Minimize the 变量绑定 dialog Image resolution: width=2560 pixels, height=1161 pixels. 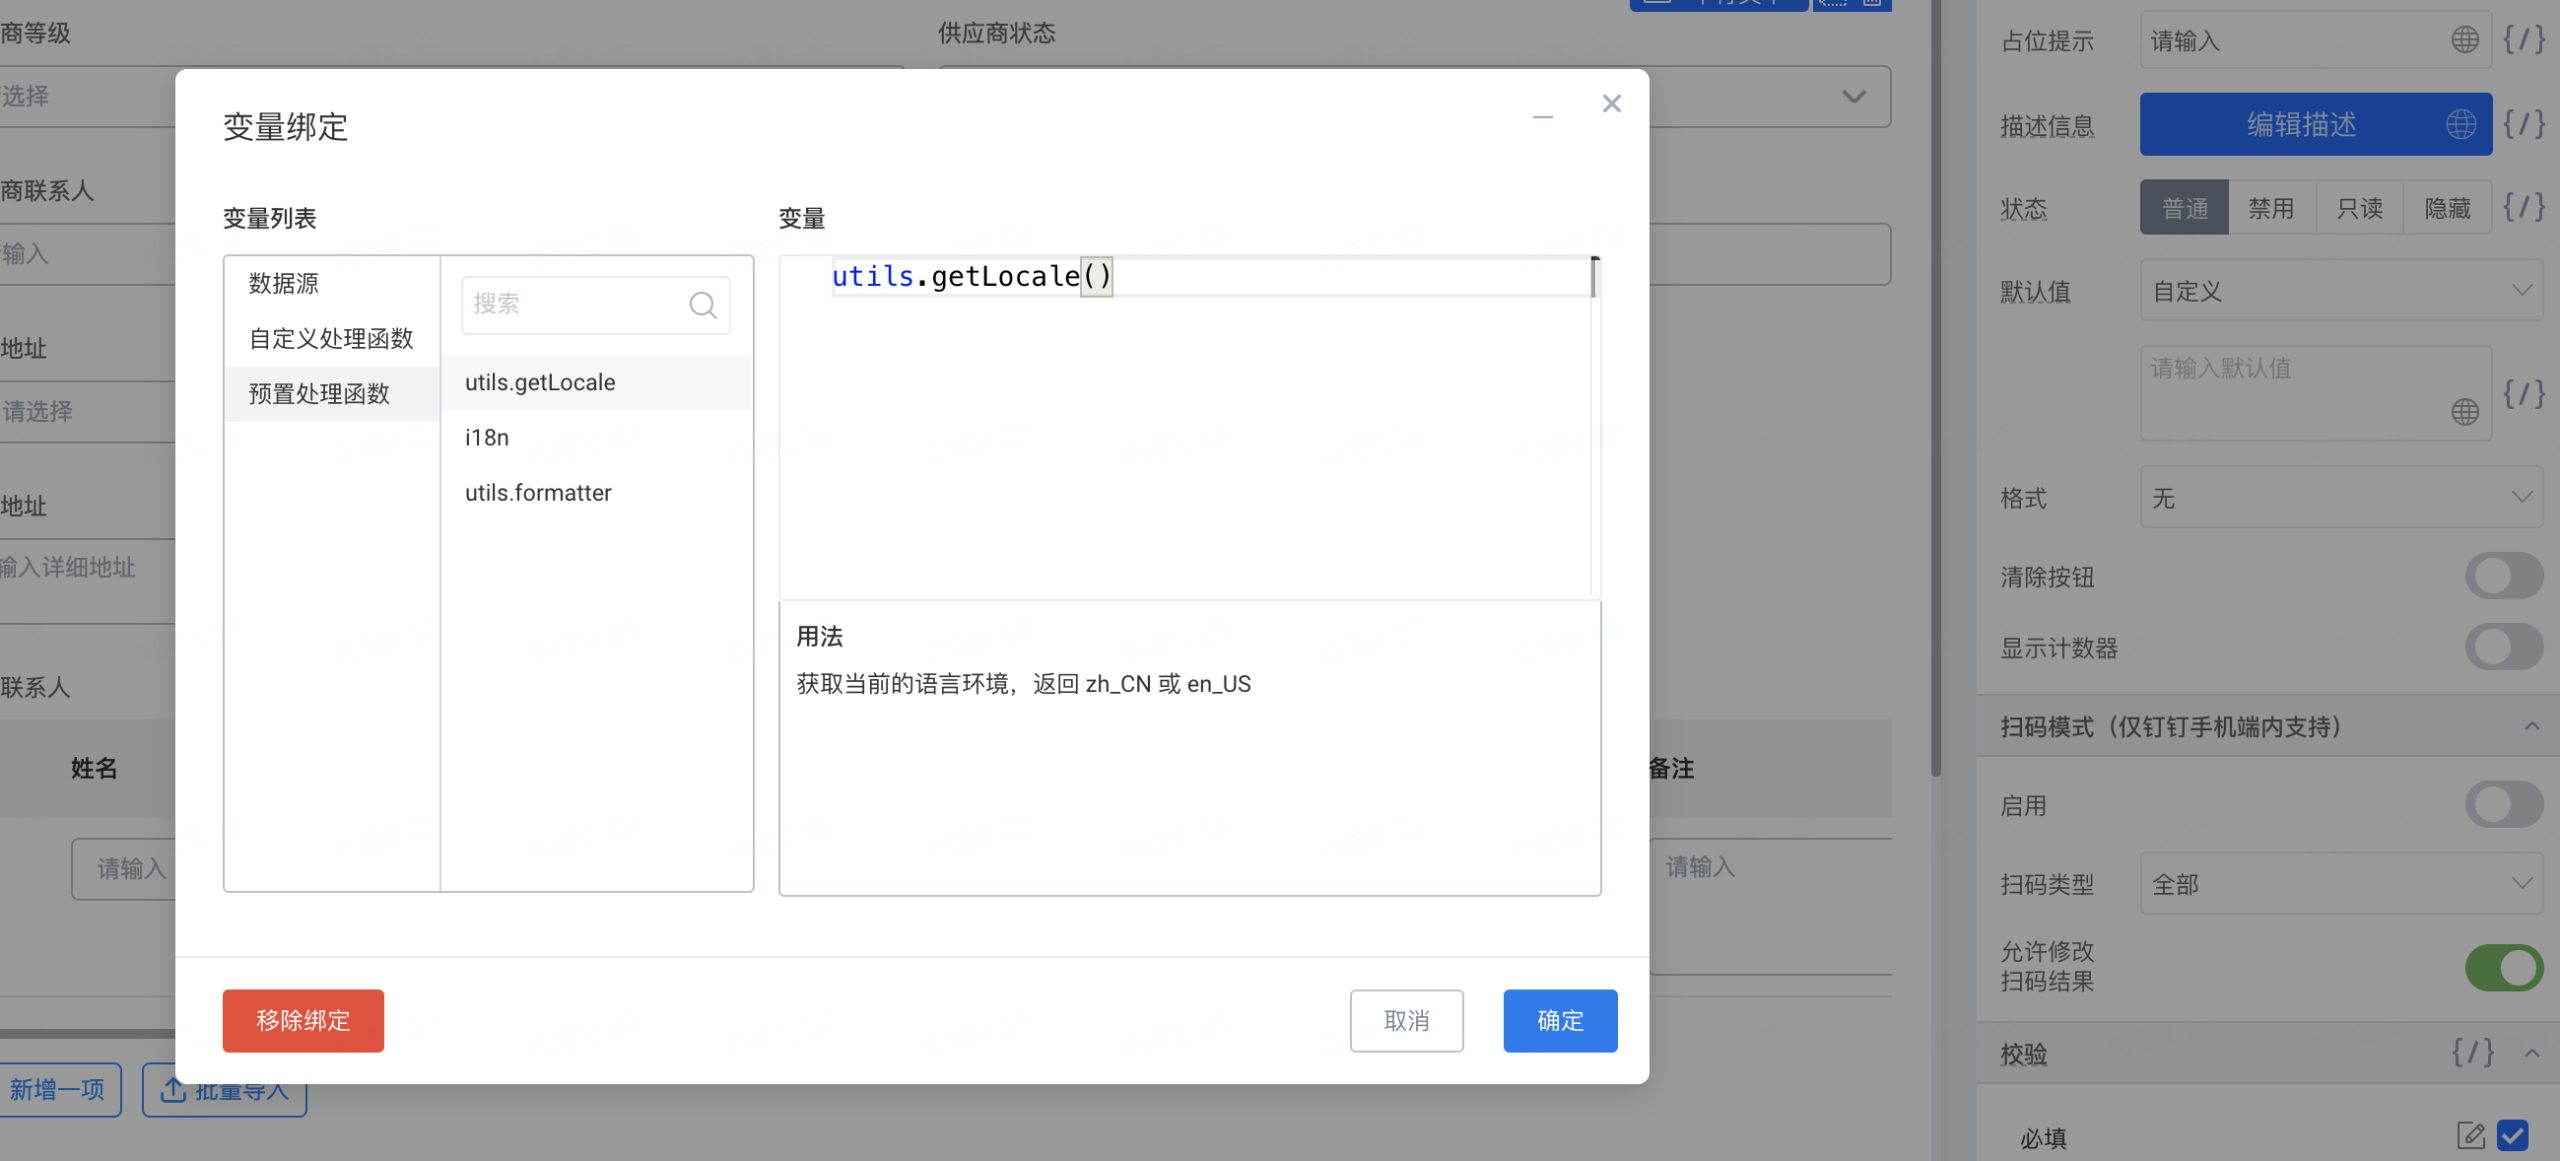click(x=1542, y=117)
